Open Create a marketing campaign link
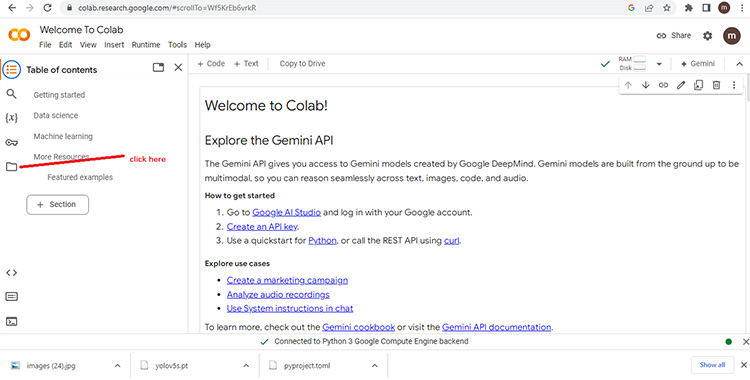The image size is (750, 380). click(287, 280)
